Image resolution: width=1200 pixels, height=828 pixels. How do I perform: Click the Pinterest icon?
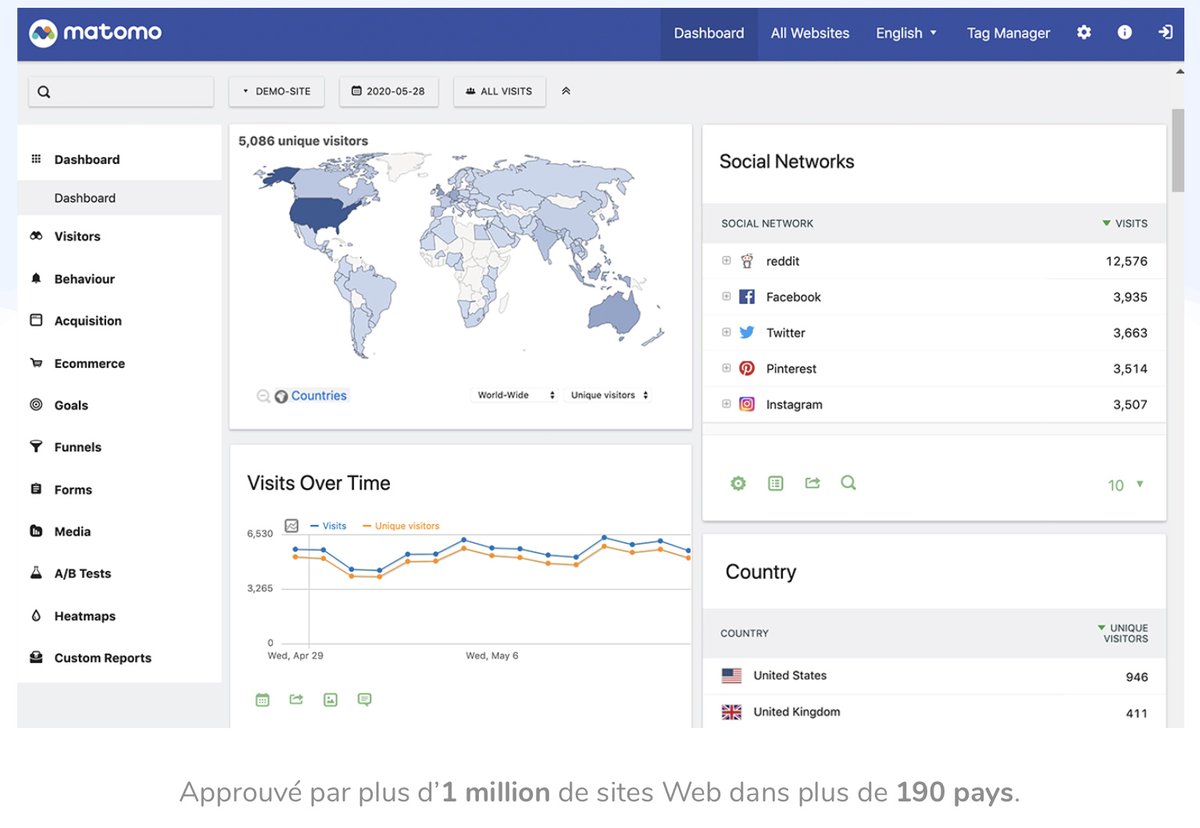coord(747,369)
